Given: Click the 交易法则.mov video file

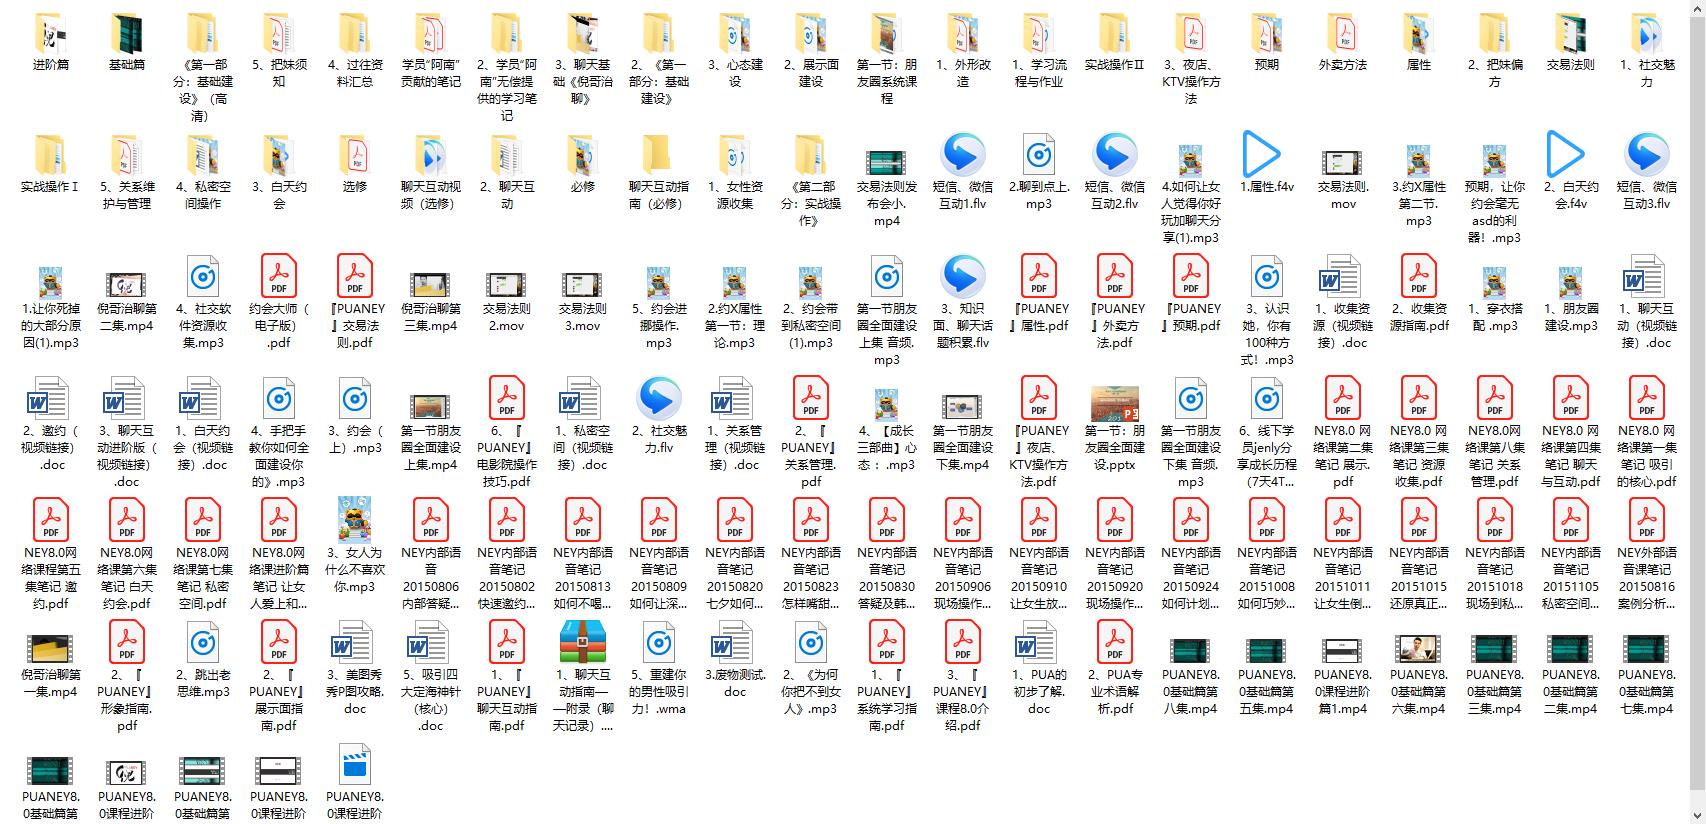Looking at the screenshot, I should pyautogui.click(x=1343, y=162).
